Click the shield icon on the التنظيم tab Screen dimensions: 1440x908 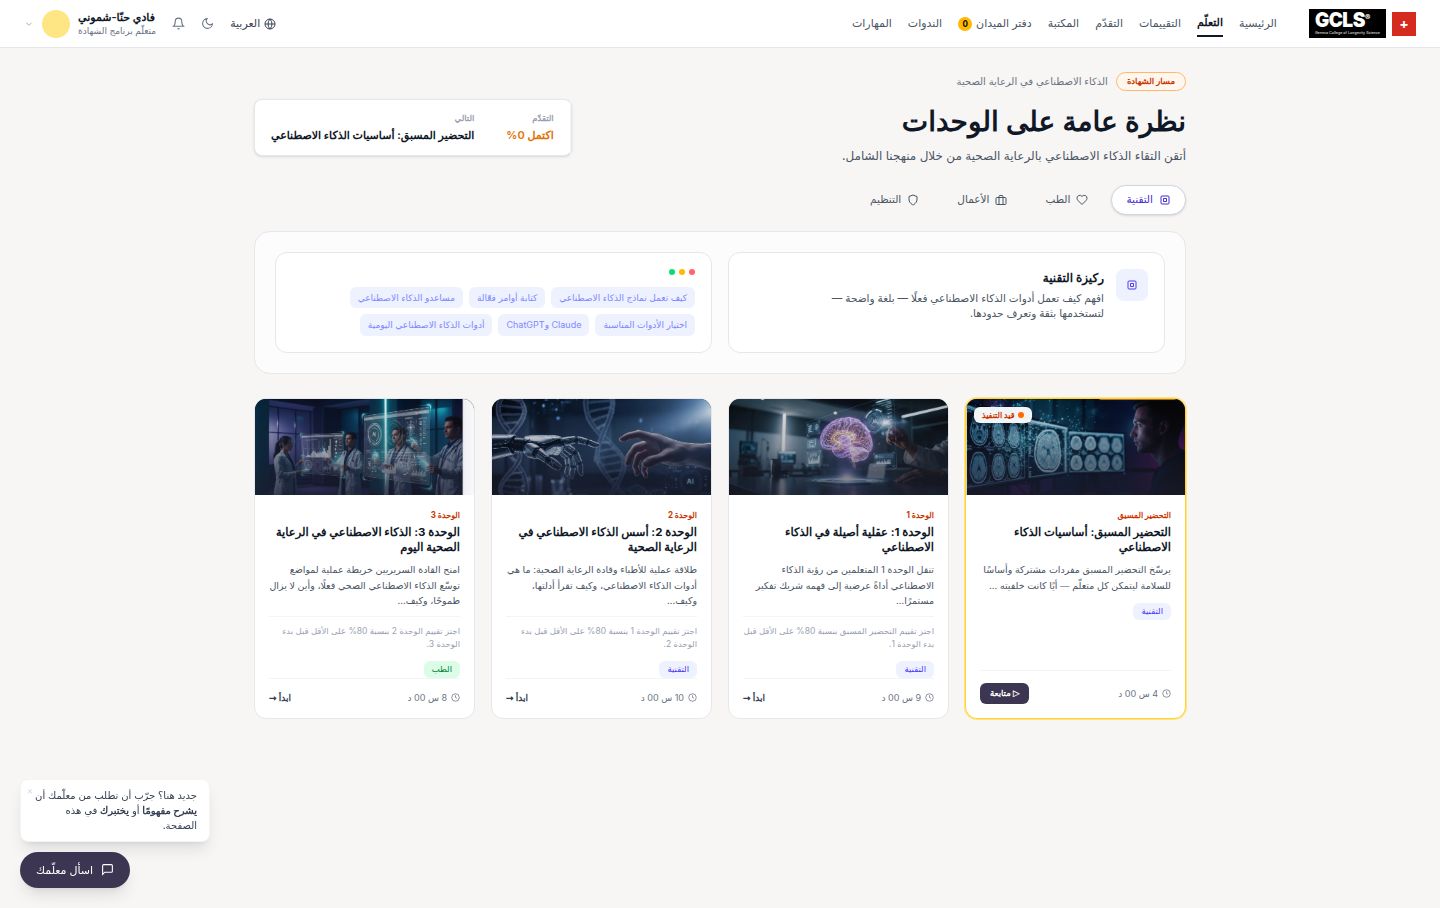coord(913,200)
